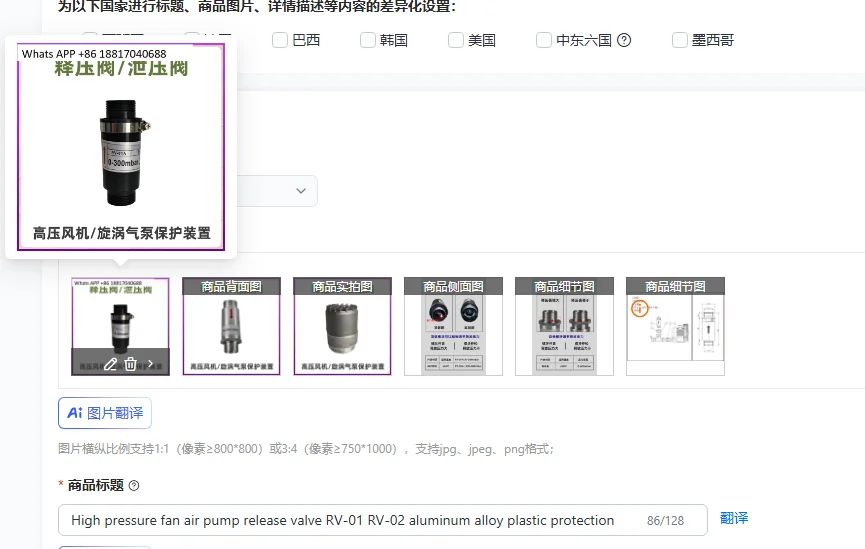Select the 商品背面图 thumbnail
The width and height of the screenshot is (865, 549).
pyautogui.click(x=232, y=326)
